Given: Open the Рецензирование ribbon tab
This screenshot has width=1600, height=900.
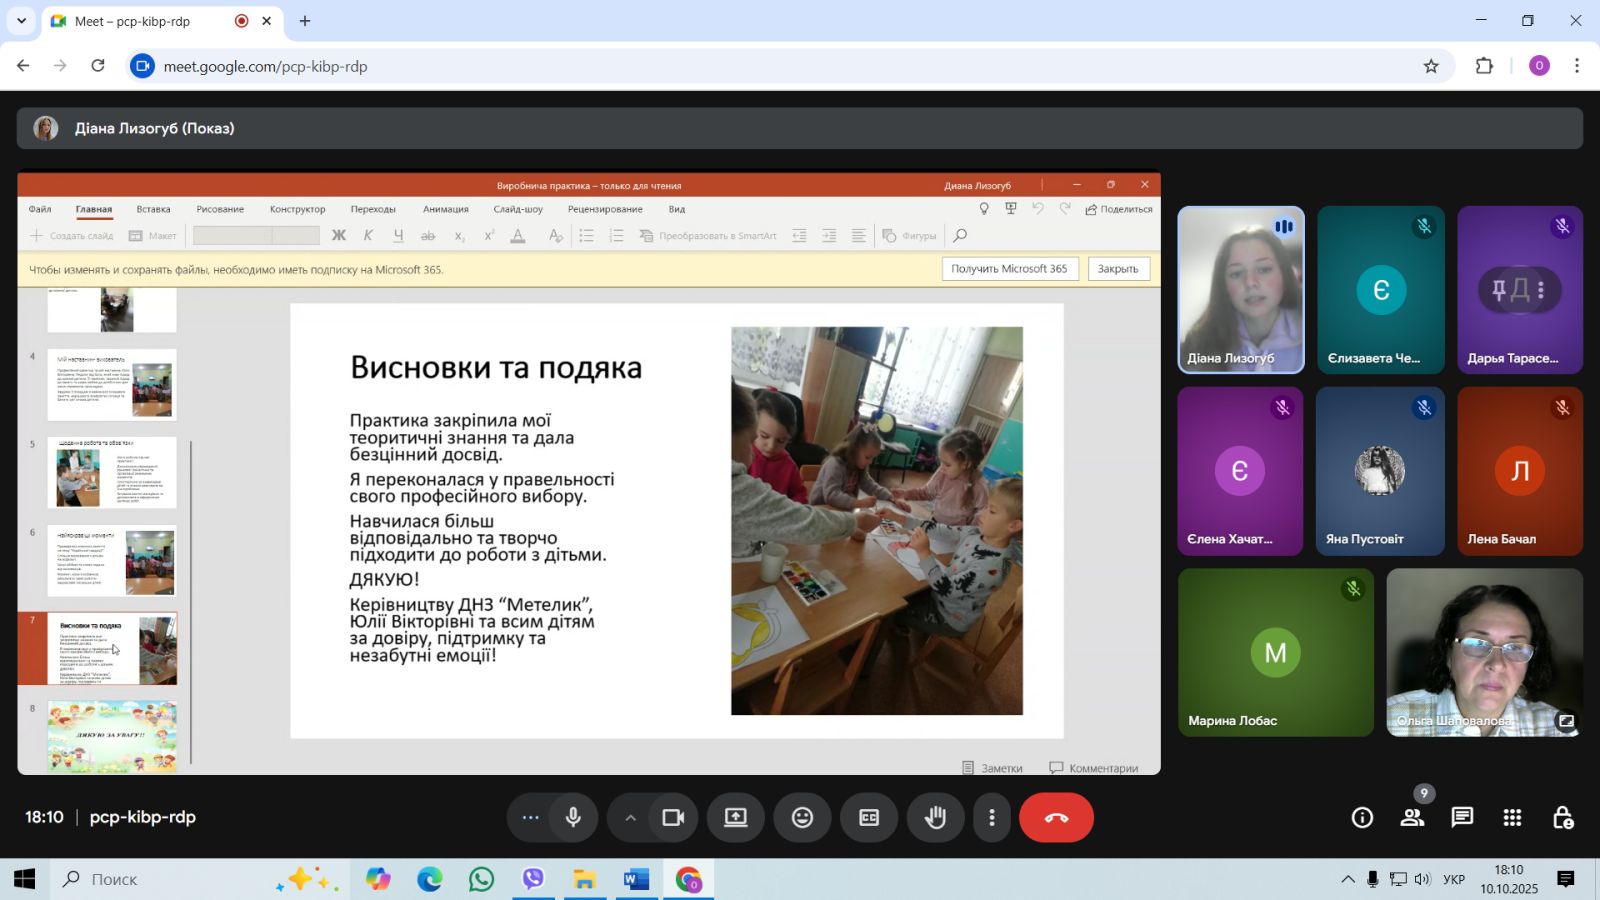Looking at the screenshot, I should pos(605,210).
